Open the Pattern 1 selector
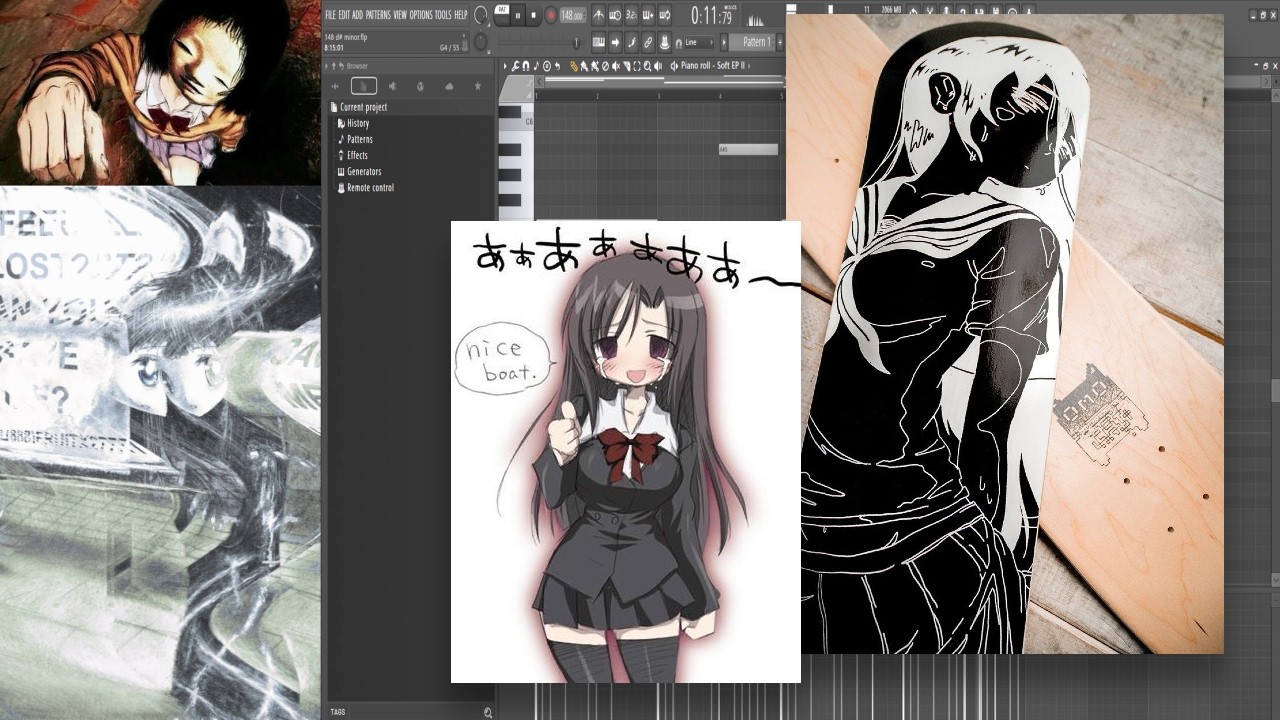This screenshot has width=1280, height=720. point(751,42)
